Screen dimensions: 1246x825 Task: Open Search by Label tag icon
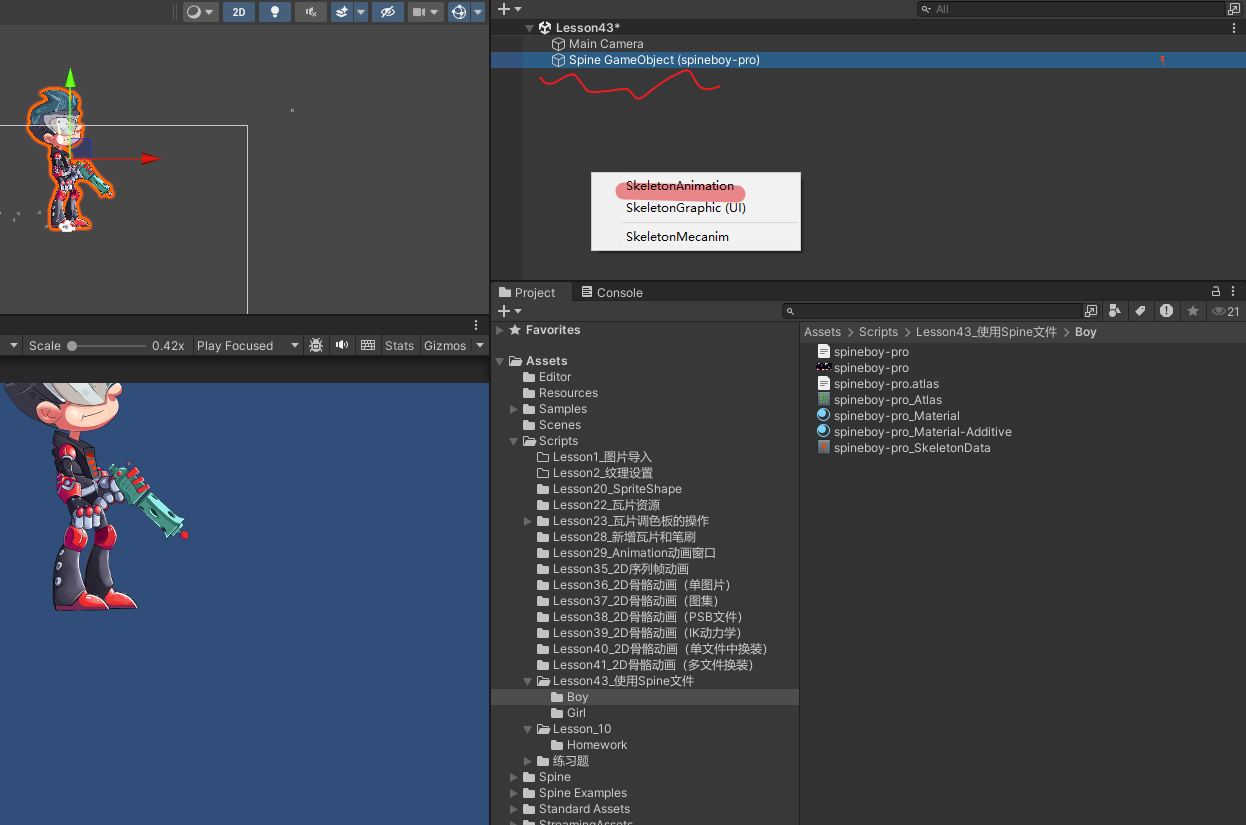1141,312
